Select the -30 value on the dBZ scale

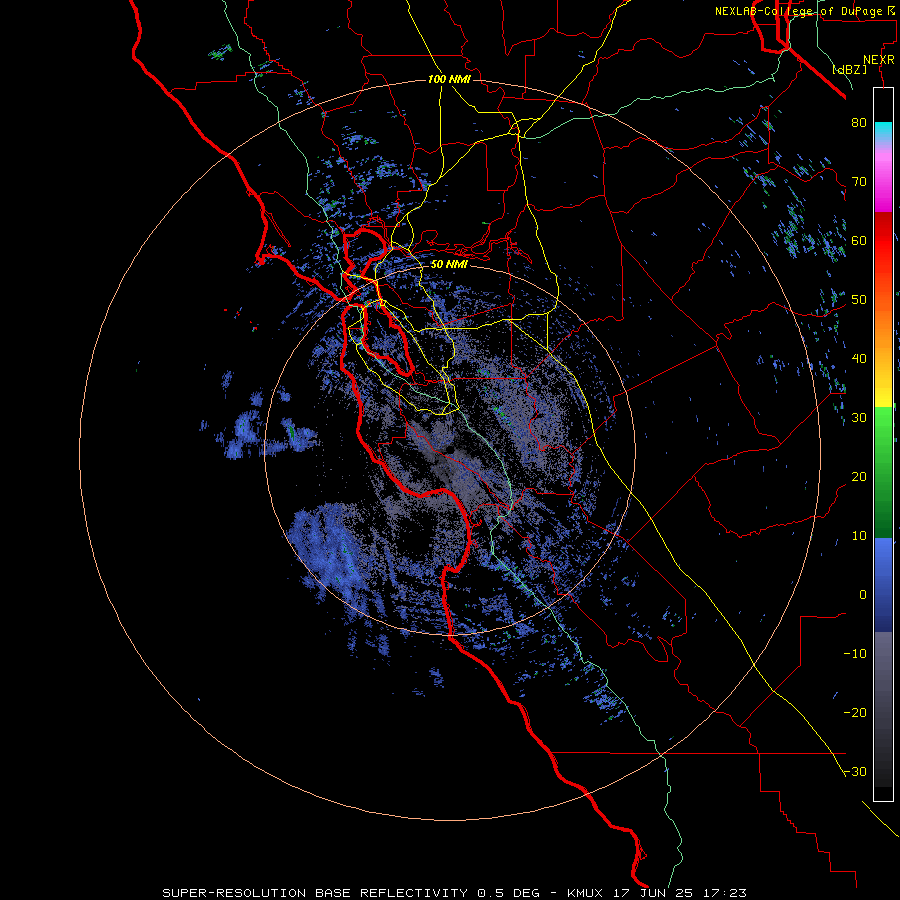click(855, 772)
